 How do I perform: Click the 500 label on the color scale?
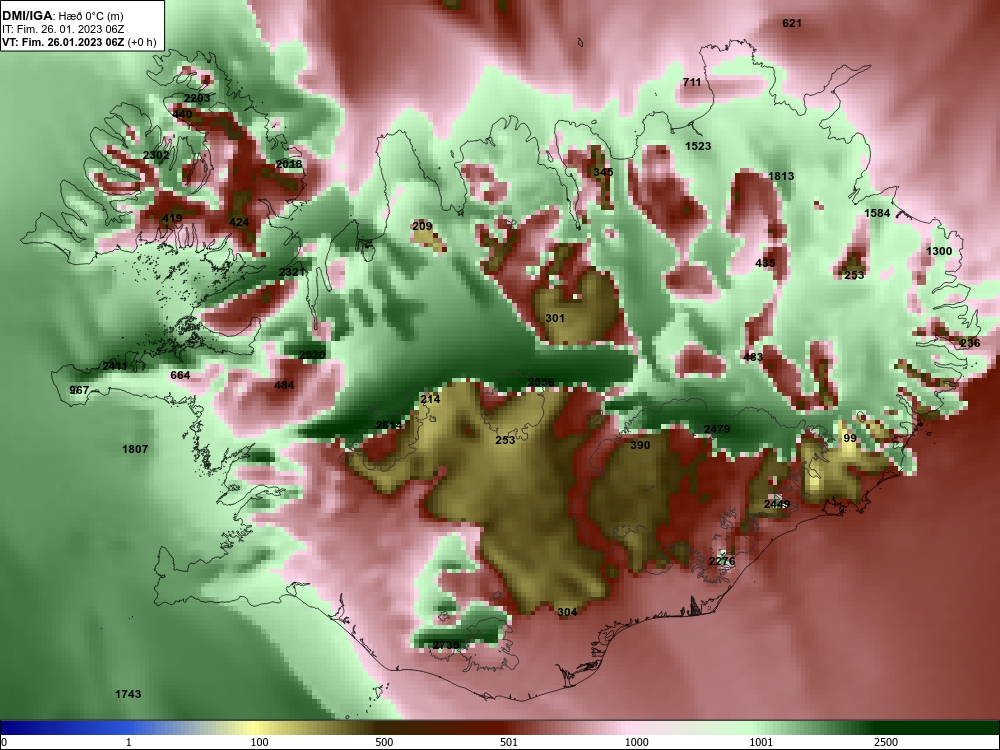coord(385,742)
